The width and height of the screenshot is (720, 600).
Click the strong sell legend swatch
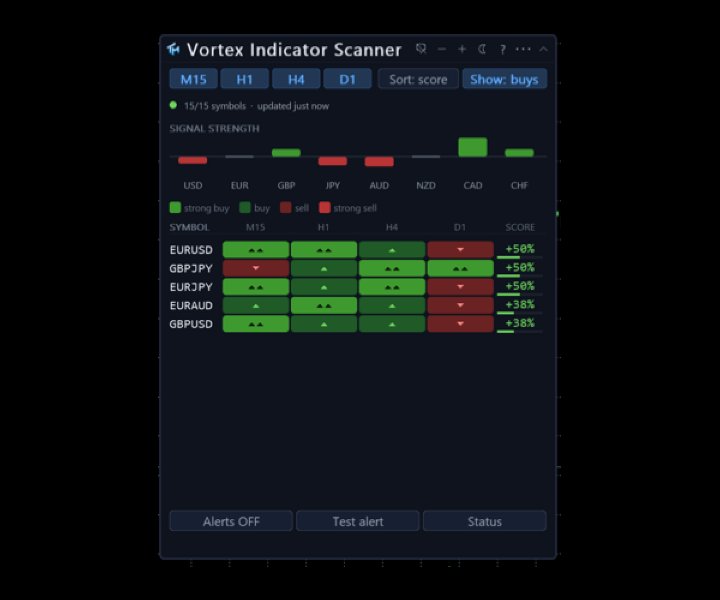click(x=325, y=207)
